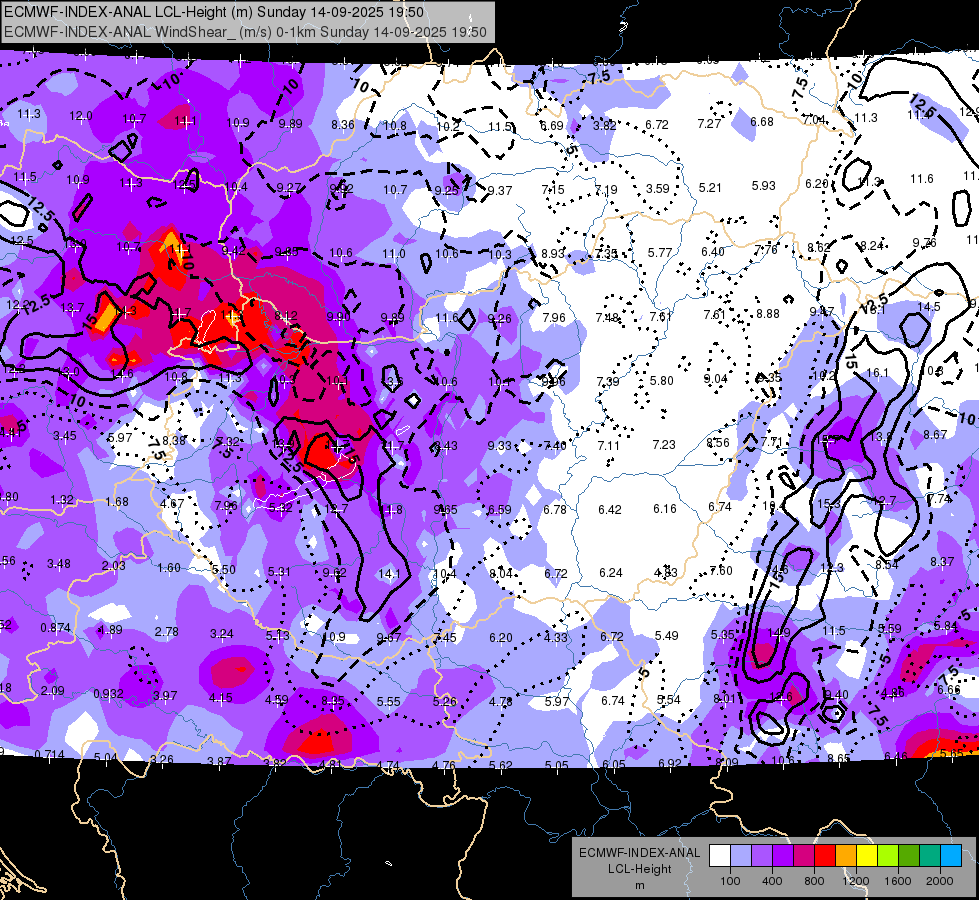This screenshot has height=900, width=979.
Task: Click the wind shear value 5.80
Action: (661, 380)
